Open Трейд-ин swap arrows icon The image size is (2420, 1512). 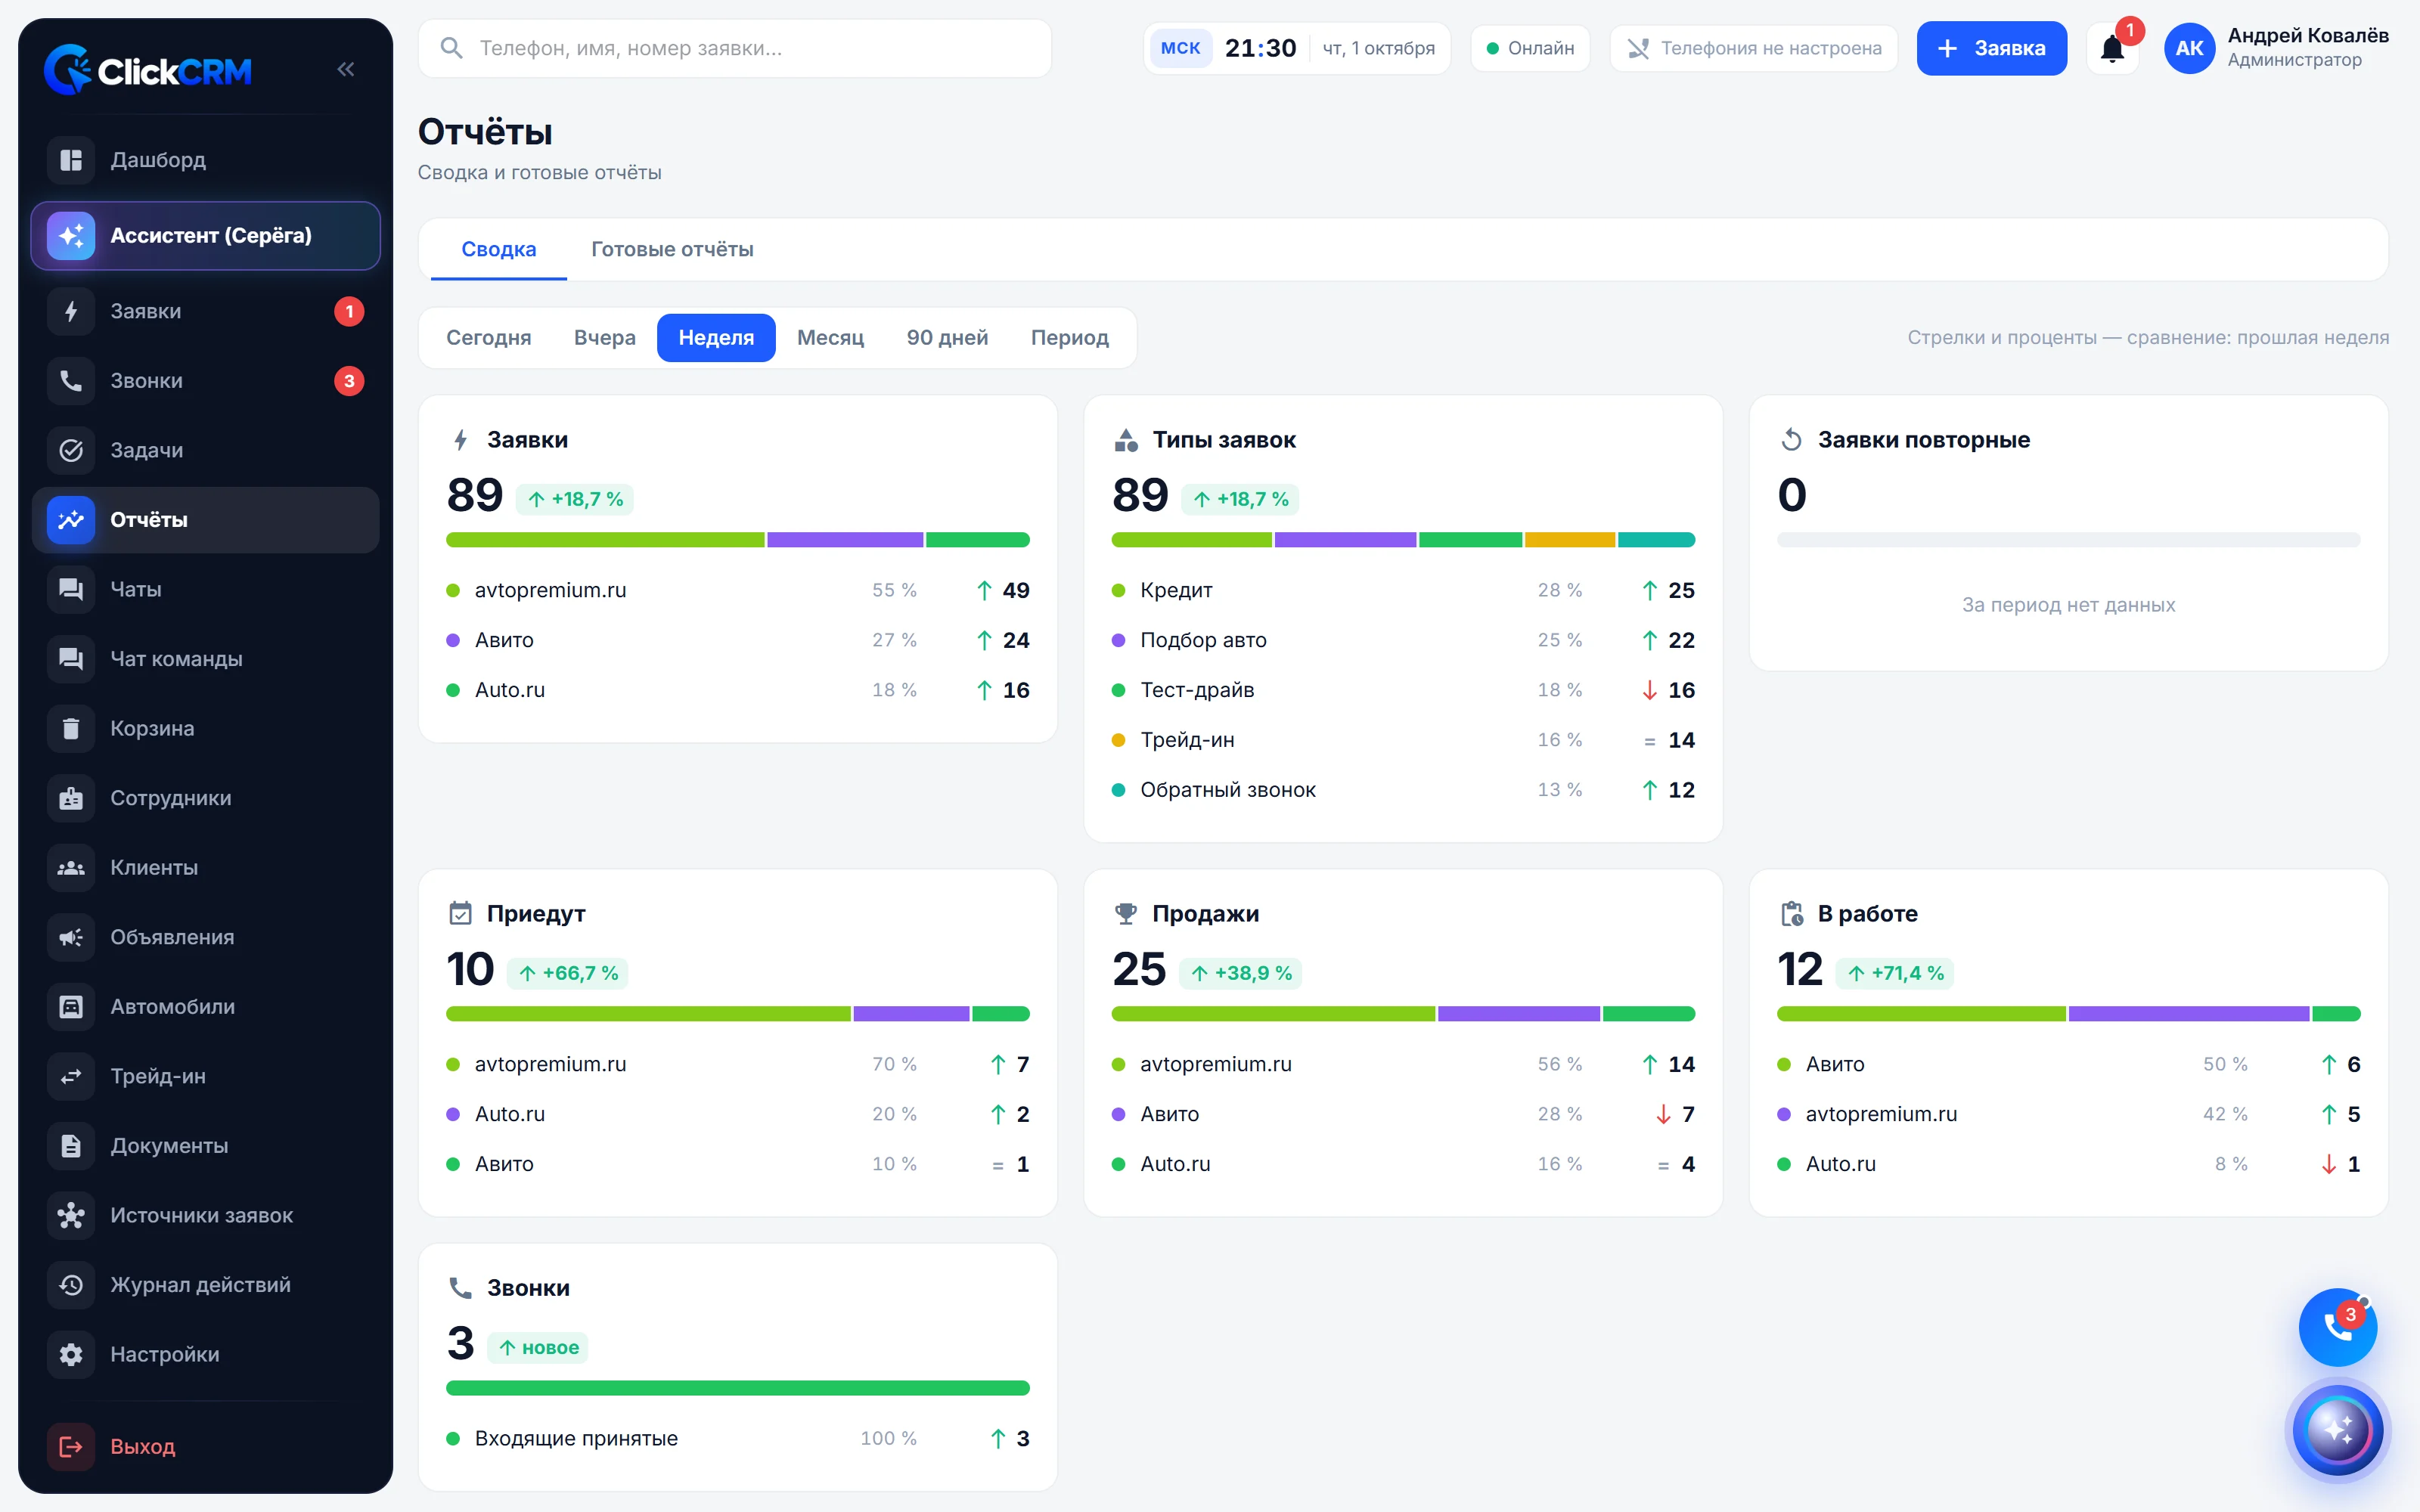71,1076
